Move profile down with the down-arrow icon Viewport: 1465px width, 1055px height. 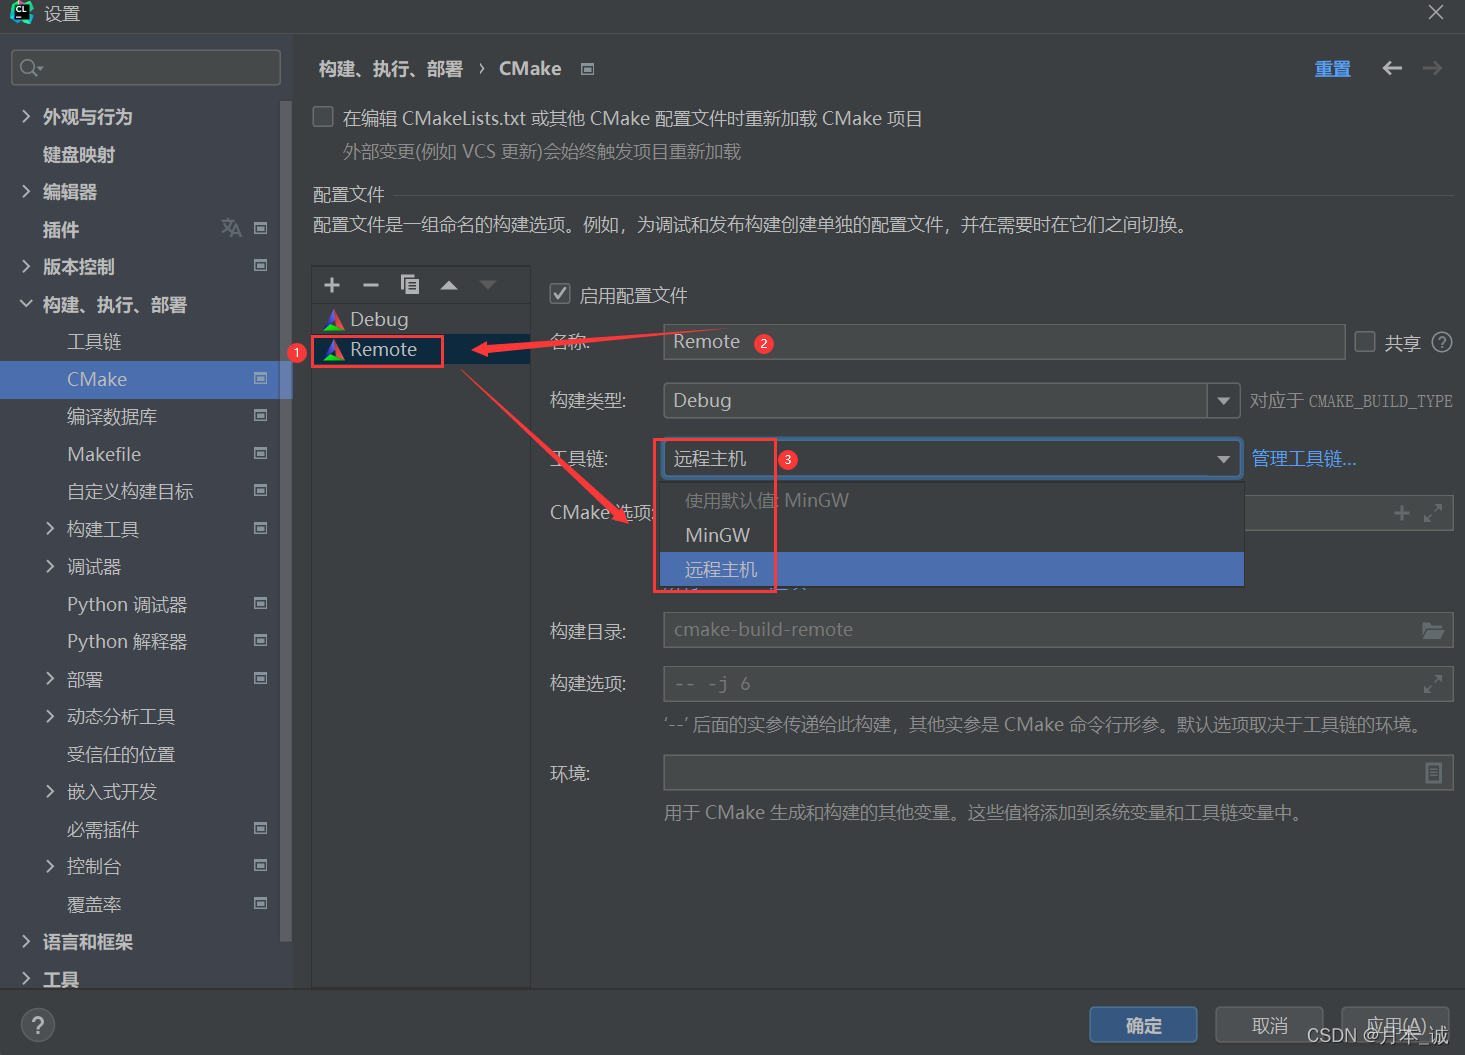pyautogui.click(x=488, y=285)
